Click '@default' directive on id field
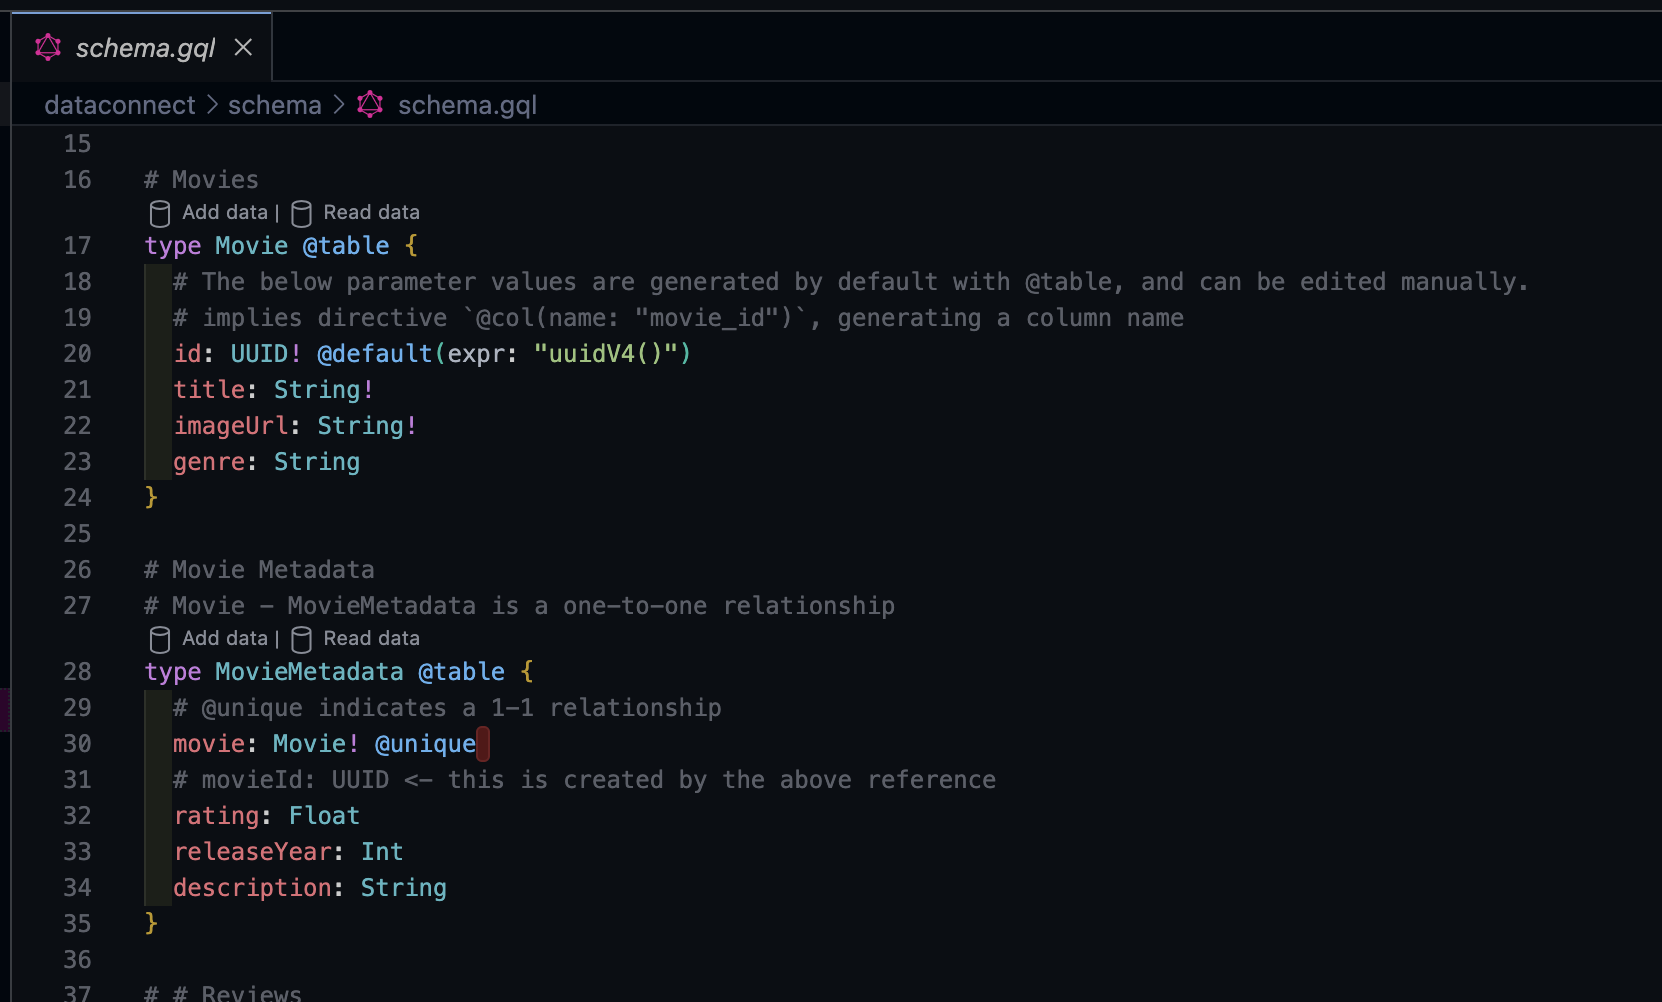This screenshot has width=1662, height=1002. coord(375,354)
